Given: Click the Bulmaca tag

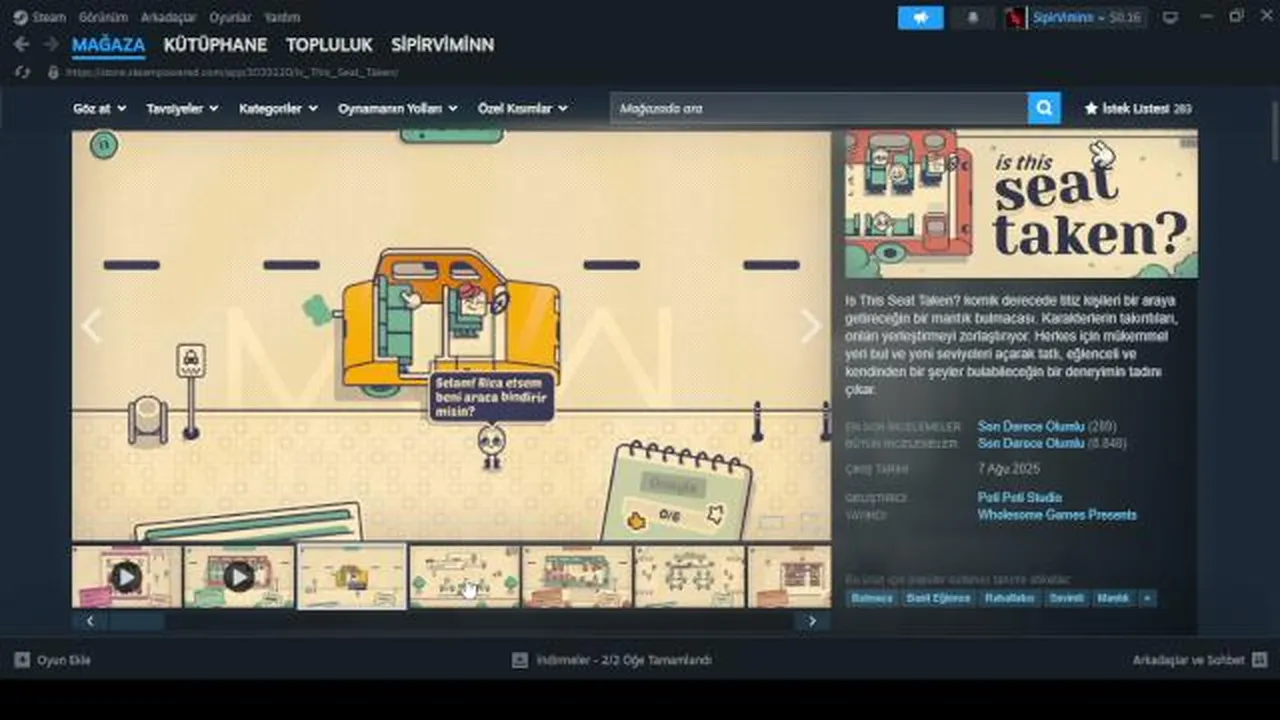Looking at the screenshot, I should click(872, 598).
